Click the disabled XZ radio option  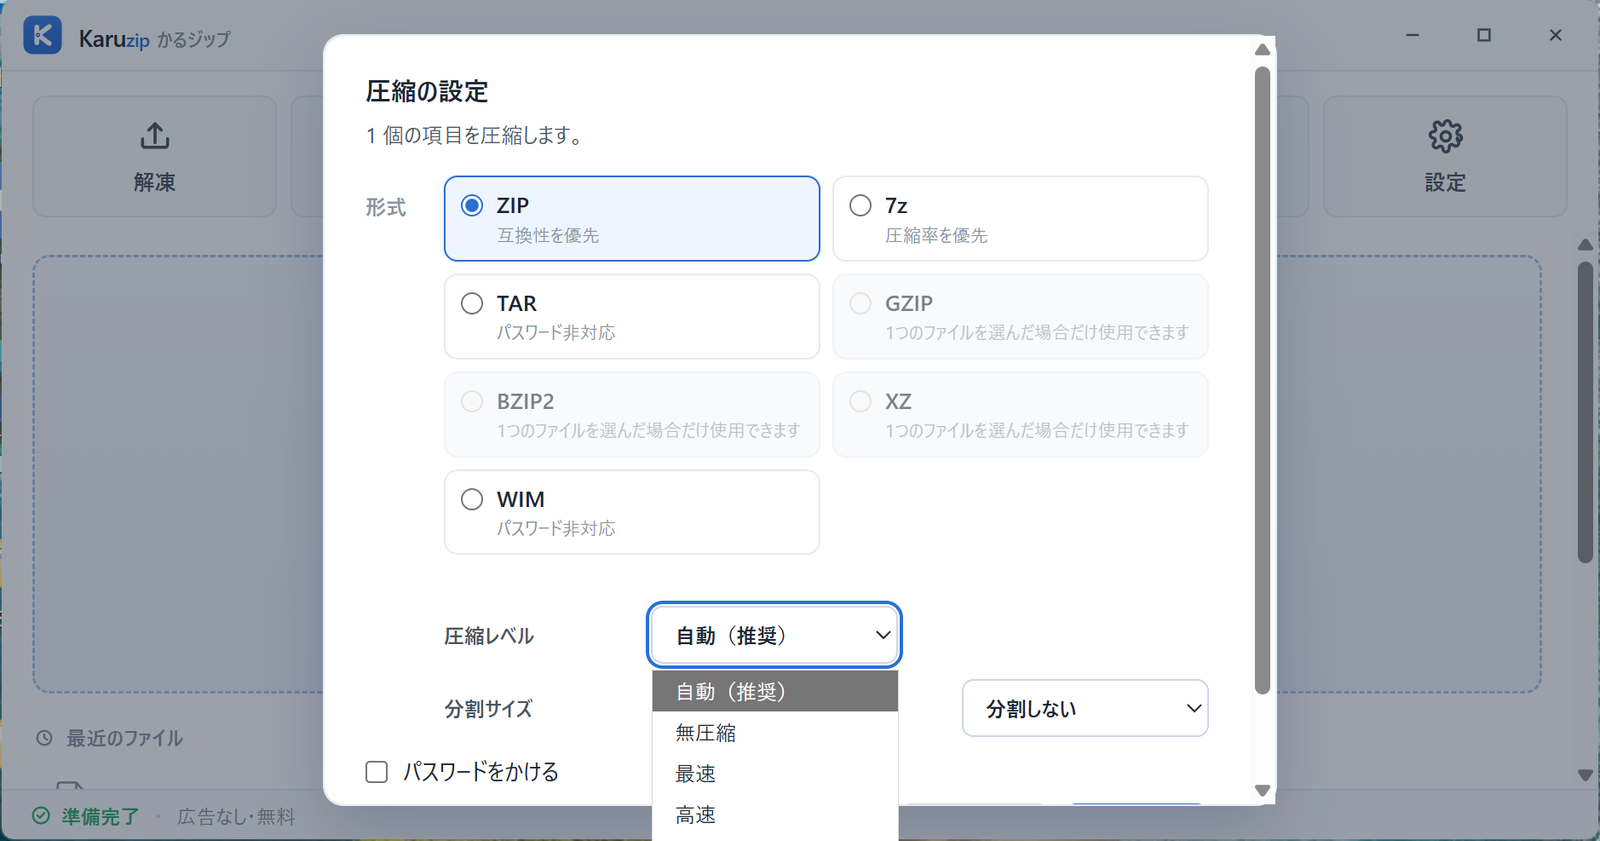pos(860,401)
